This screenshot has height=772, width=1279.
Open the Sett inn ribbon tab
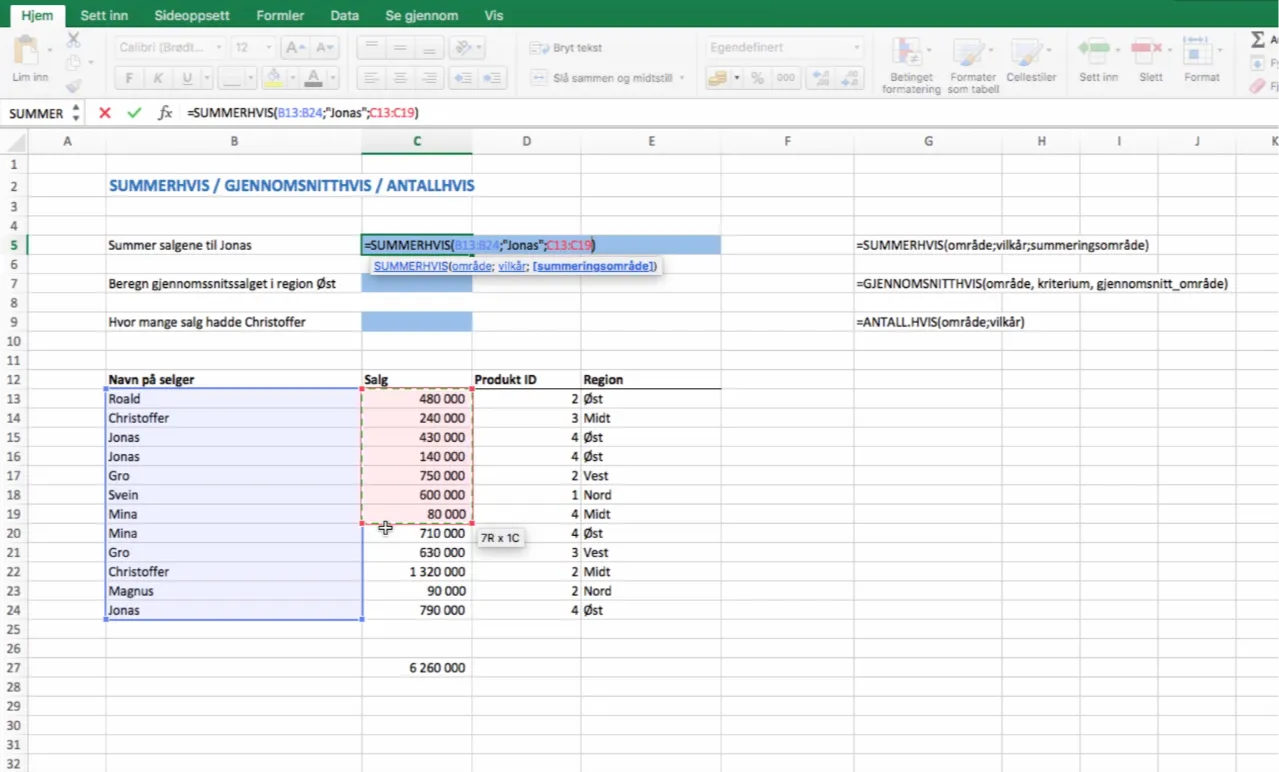(105, 16)
